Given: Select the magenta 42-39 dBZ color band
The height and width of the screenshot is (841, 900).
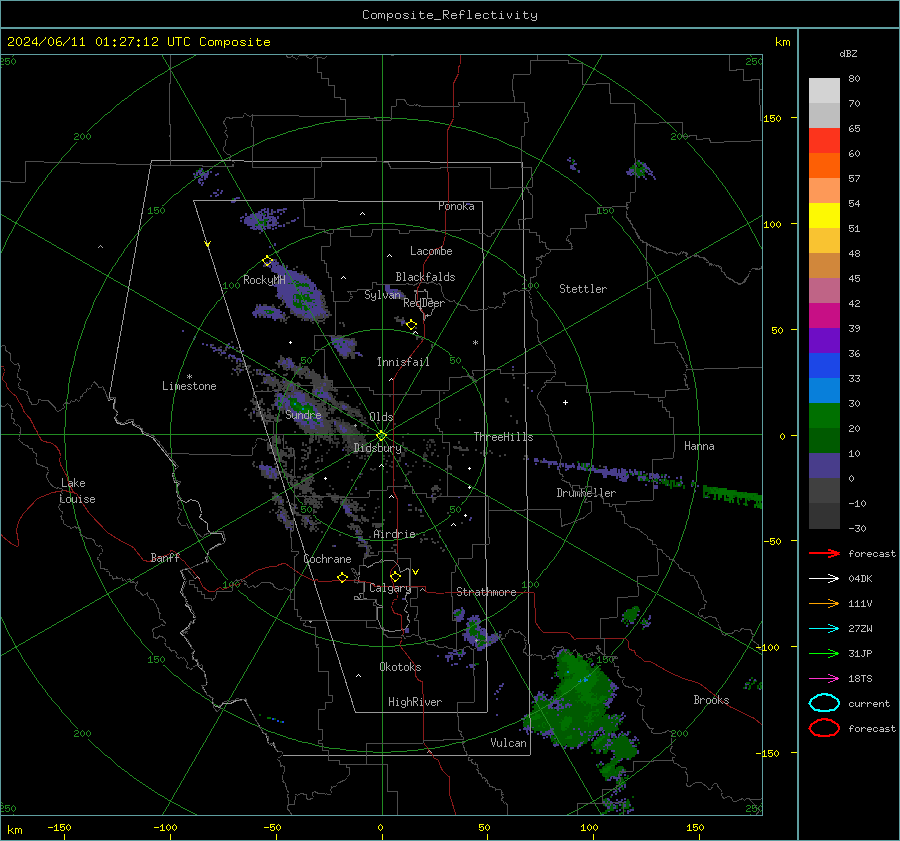Looking at the screenshot, I should (x=824, y=316).
